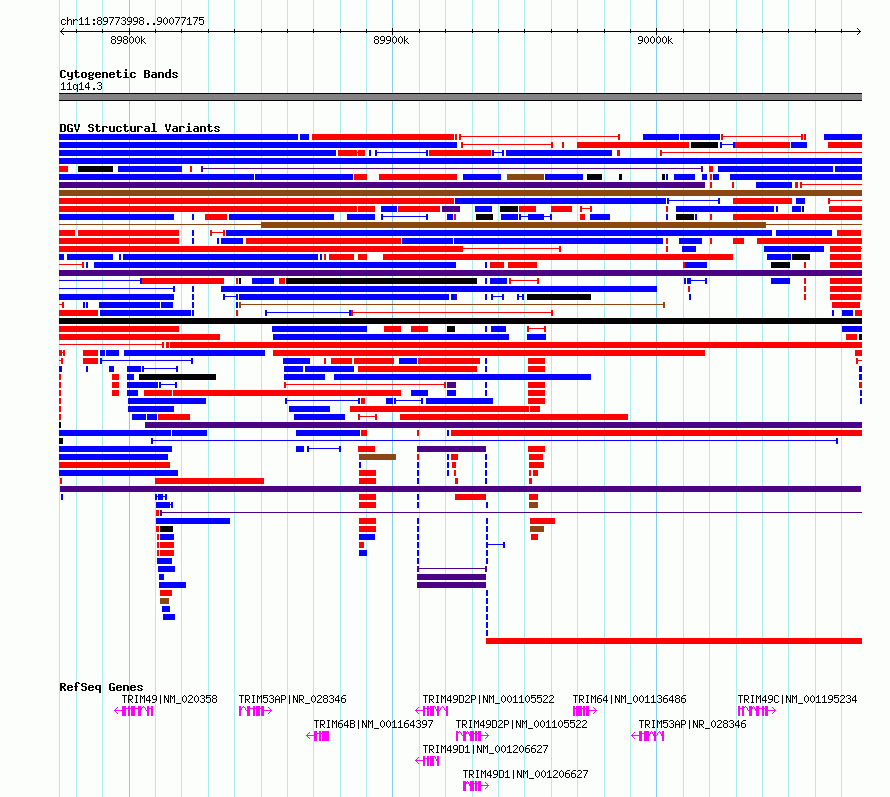This screenshot has width=890, height=797.
Task: Click the full-width black DGV variant bar
Action: point(460,321)
